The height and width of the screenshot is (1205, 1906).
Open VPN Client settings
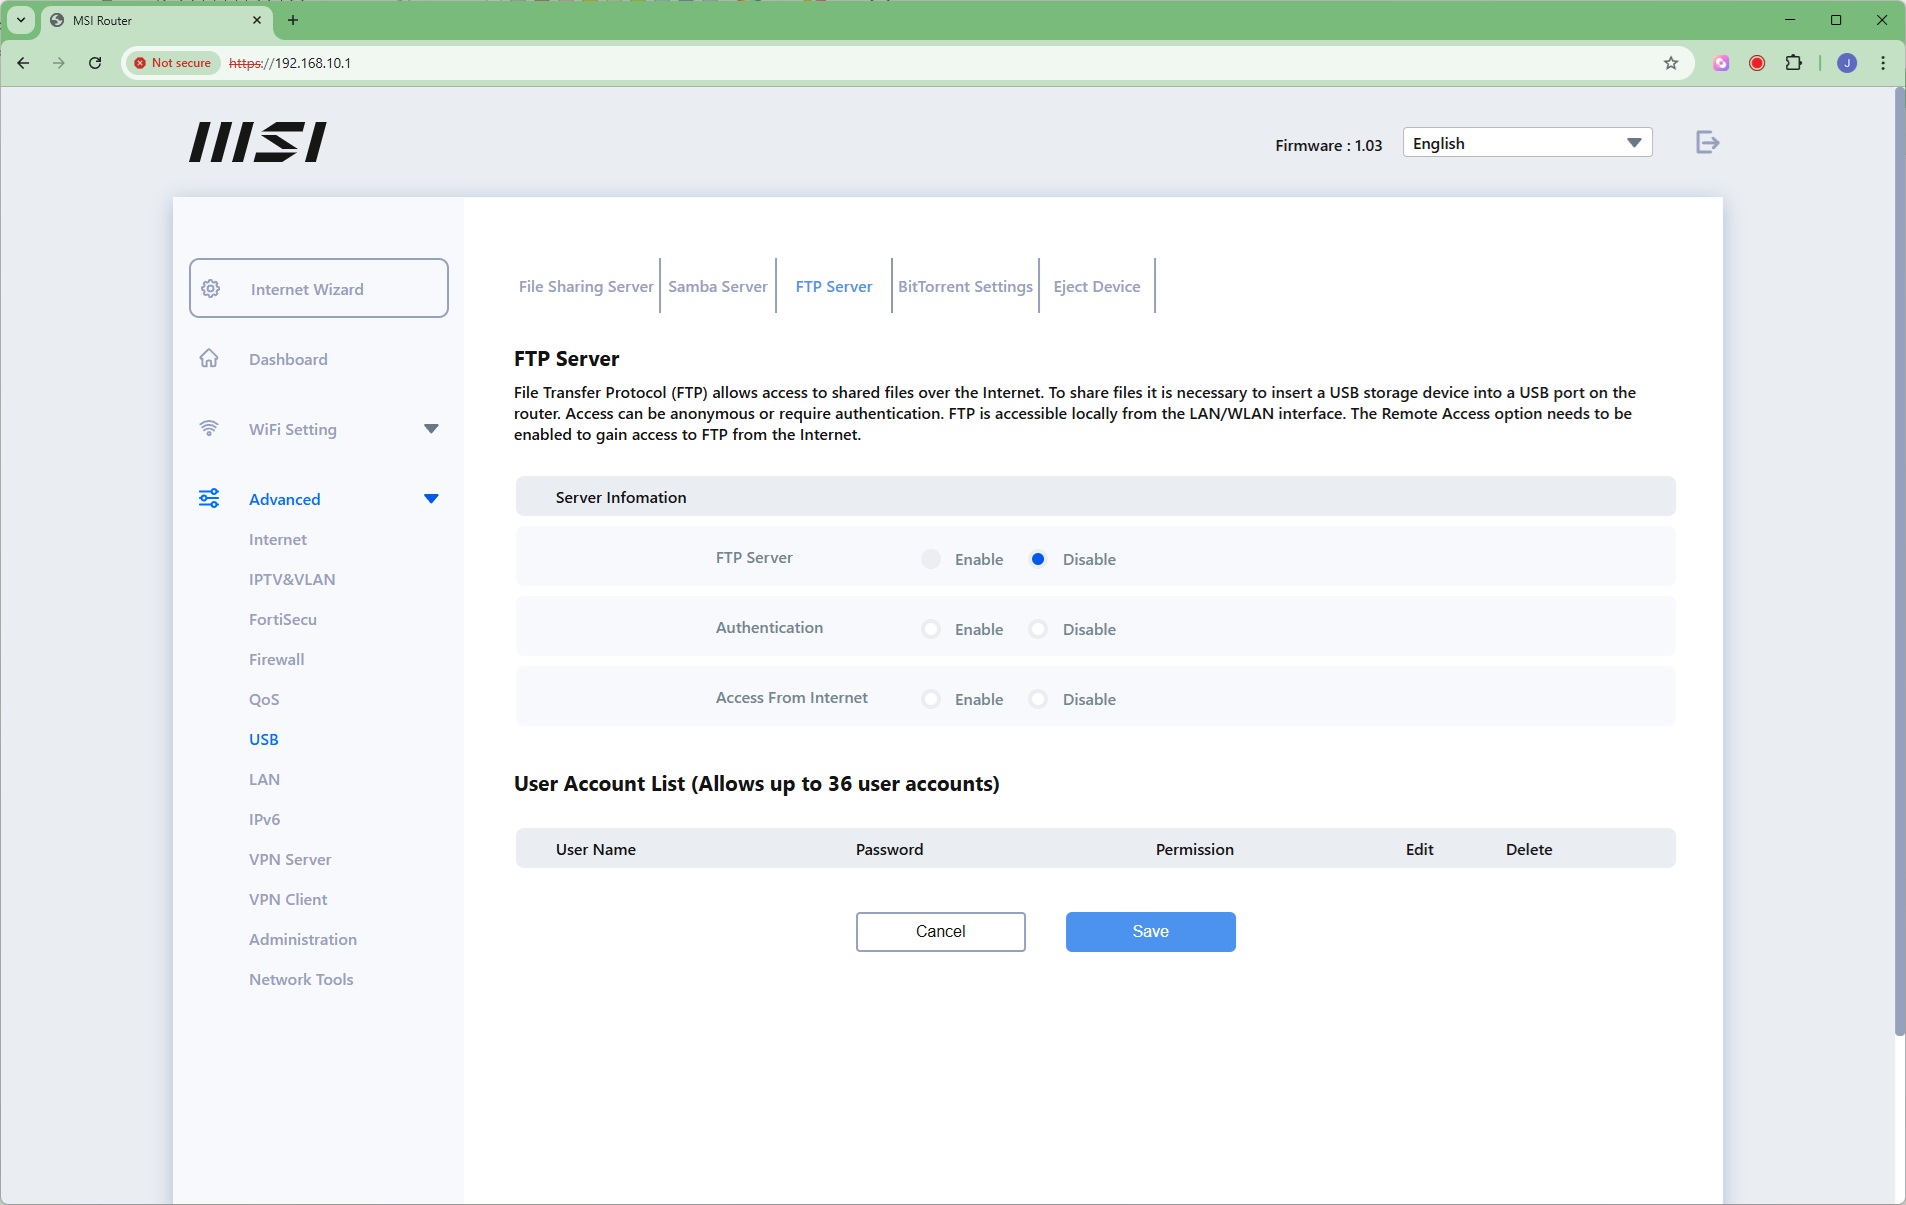pyautogui.click(x=288, y=899)
